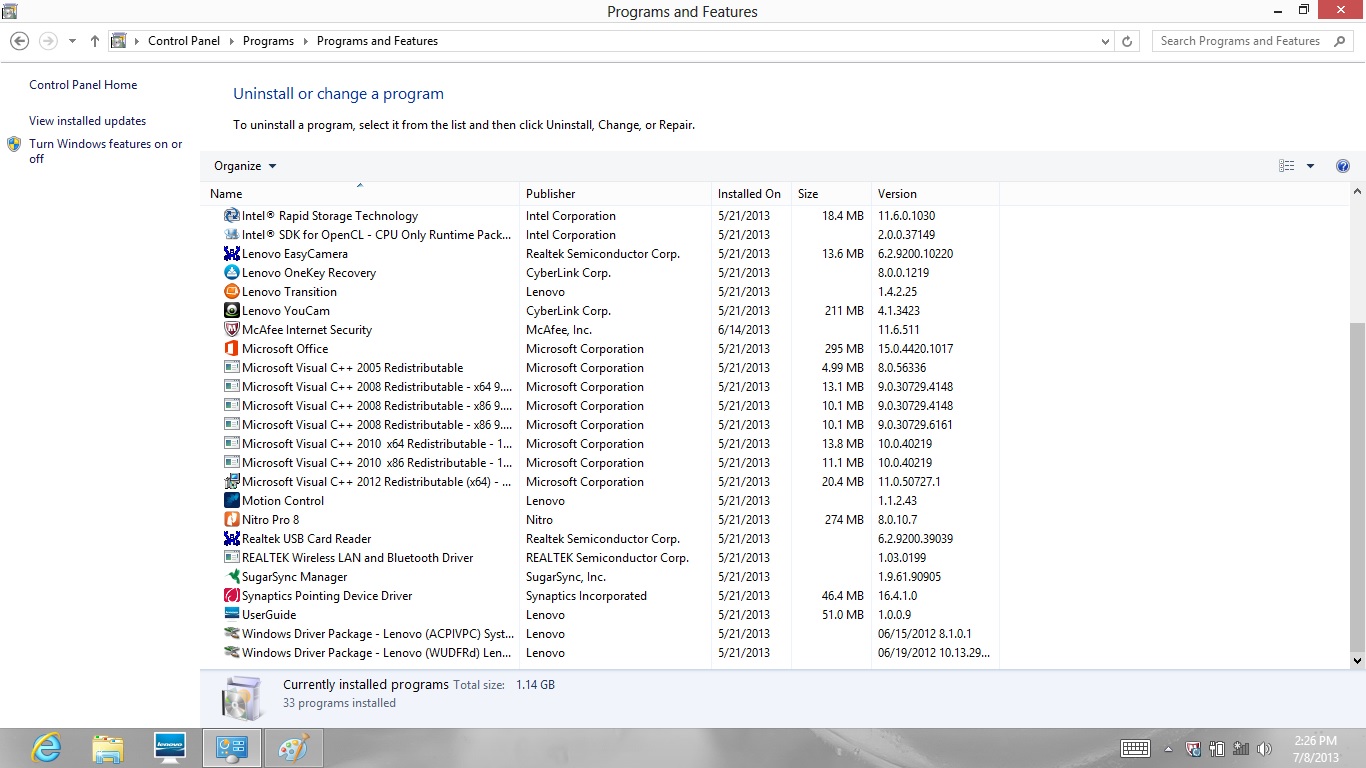1366x768 pixels.
Task: Click the Lenovo EasyCamera program icon
Action: click(232, 254)
